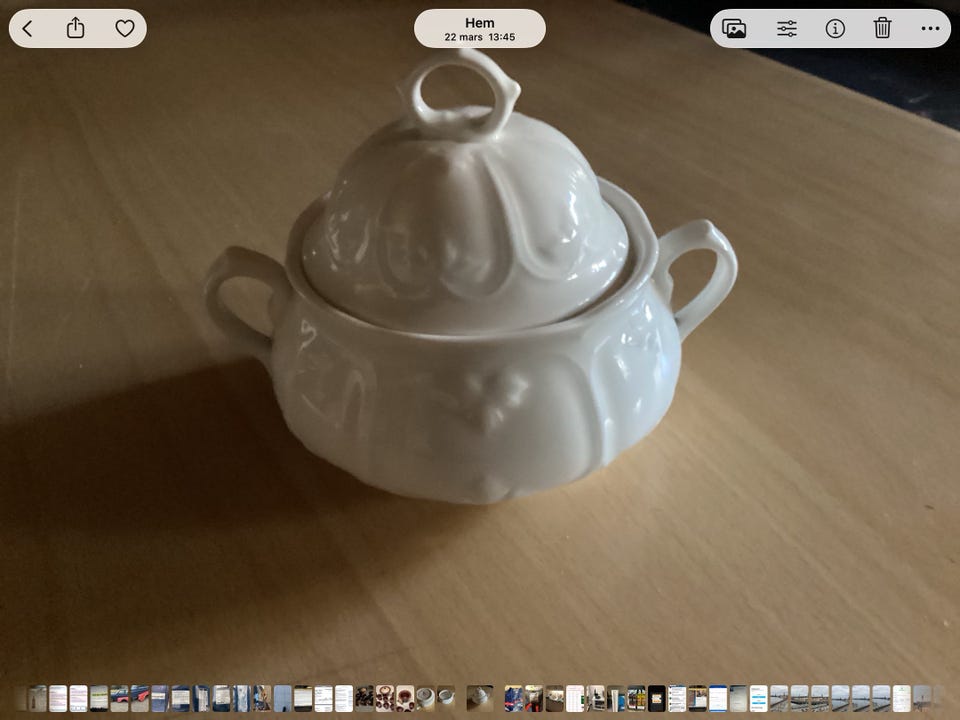The image size is (960, 720).
Task: Favorite this photo with the heart
Action: click(125, 29)
